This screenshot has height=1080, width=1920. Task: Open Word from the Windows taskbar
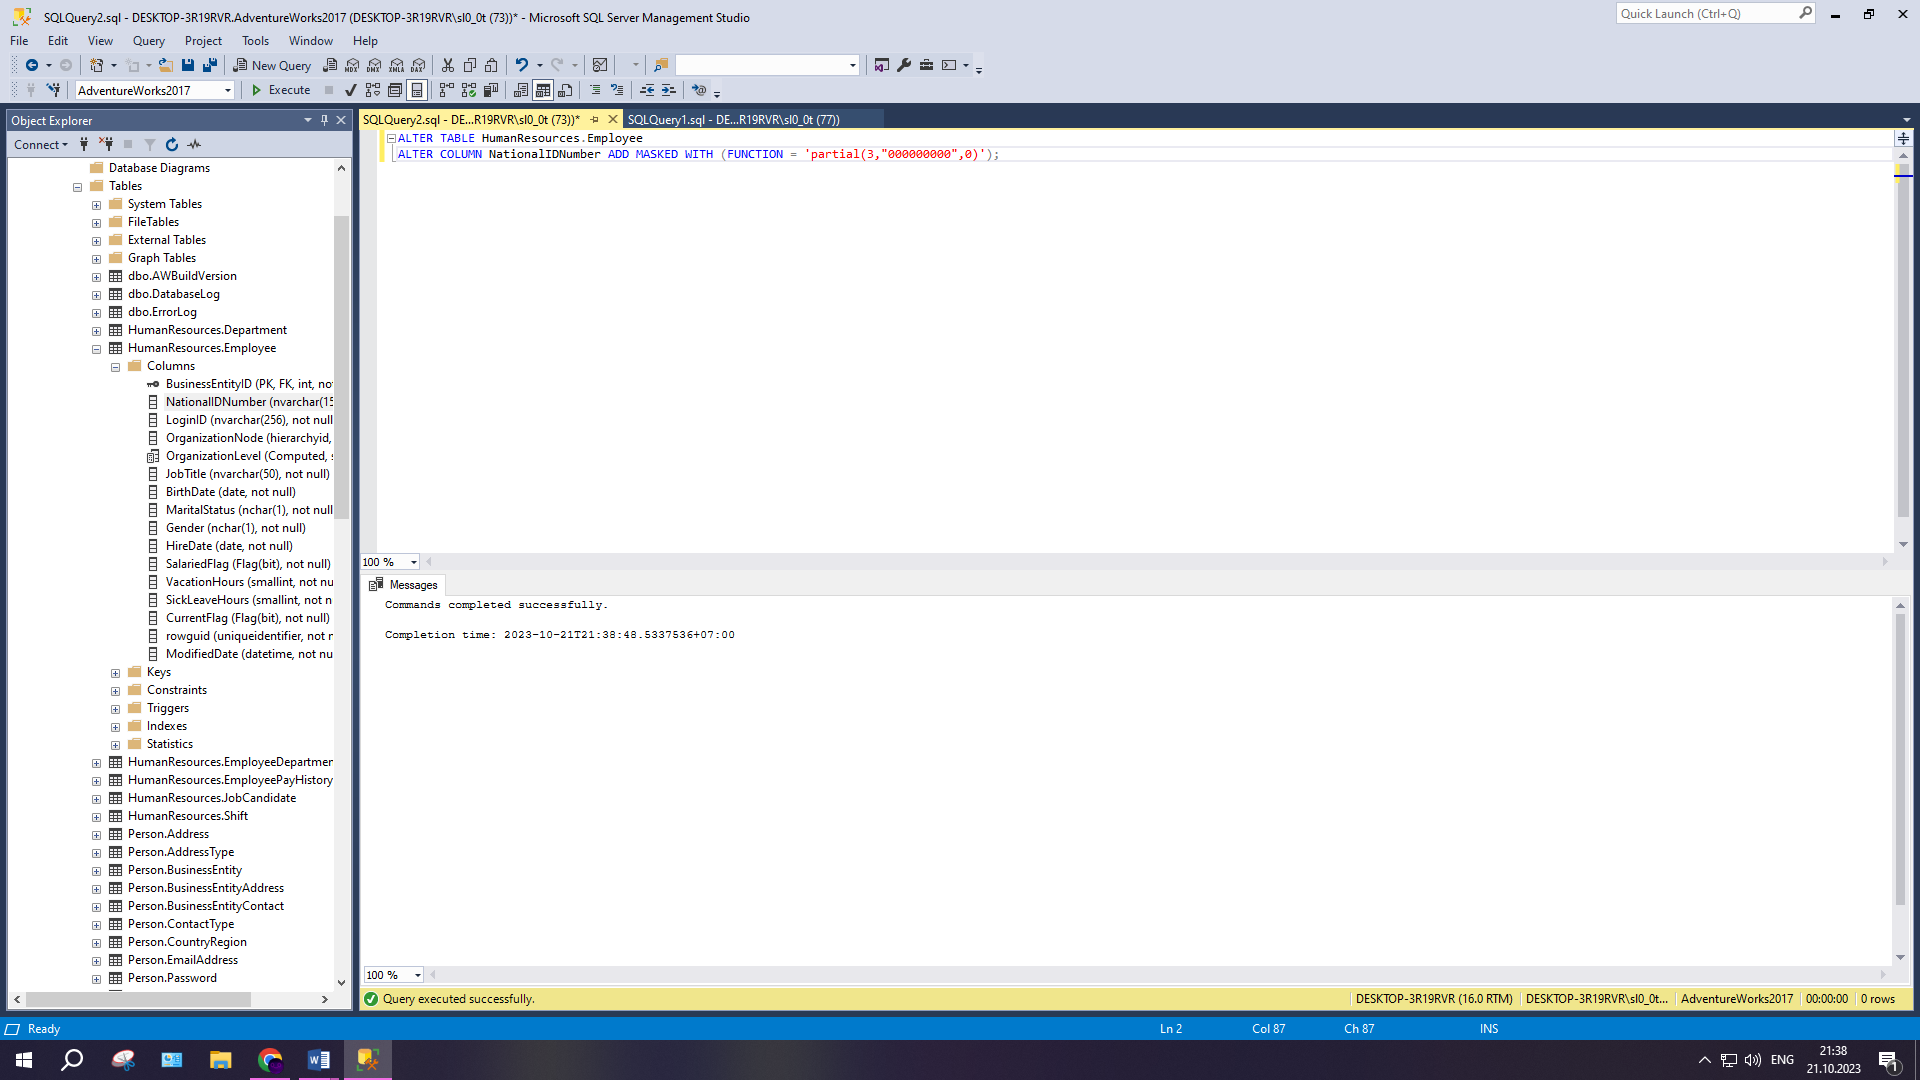[x=319, y=1060]
